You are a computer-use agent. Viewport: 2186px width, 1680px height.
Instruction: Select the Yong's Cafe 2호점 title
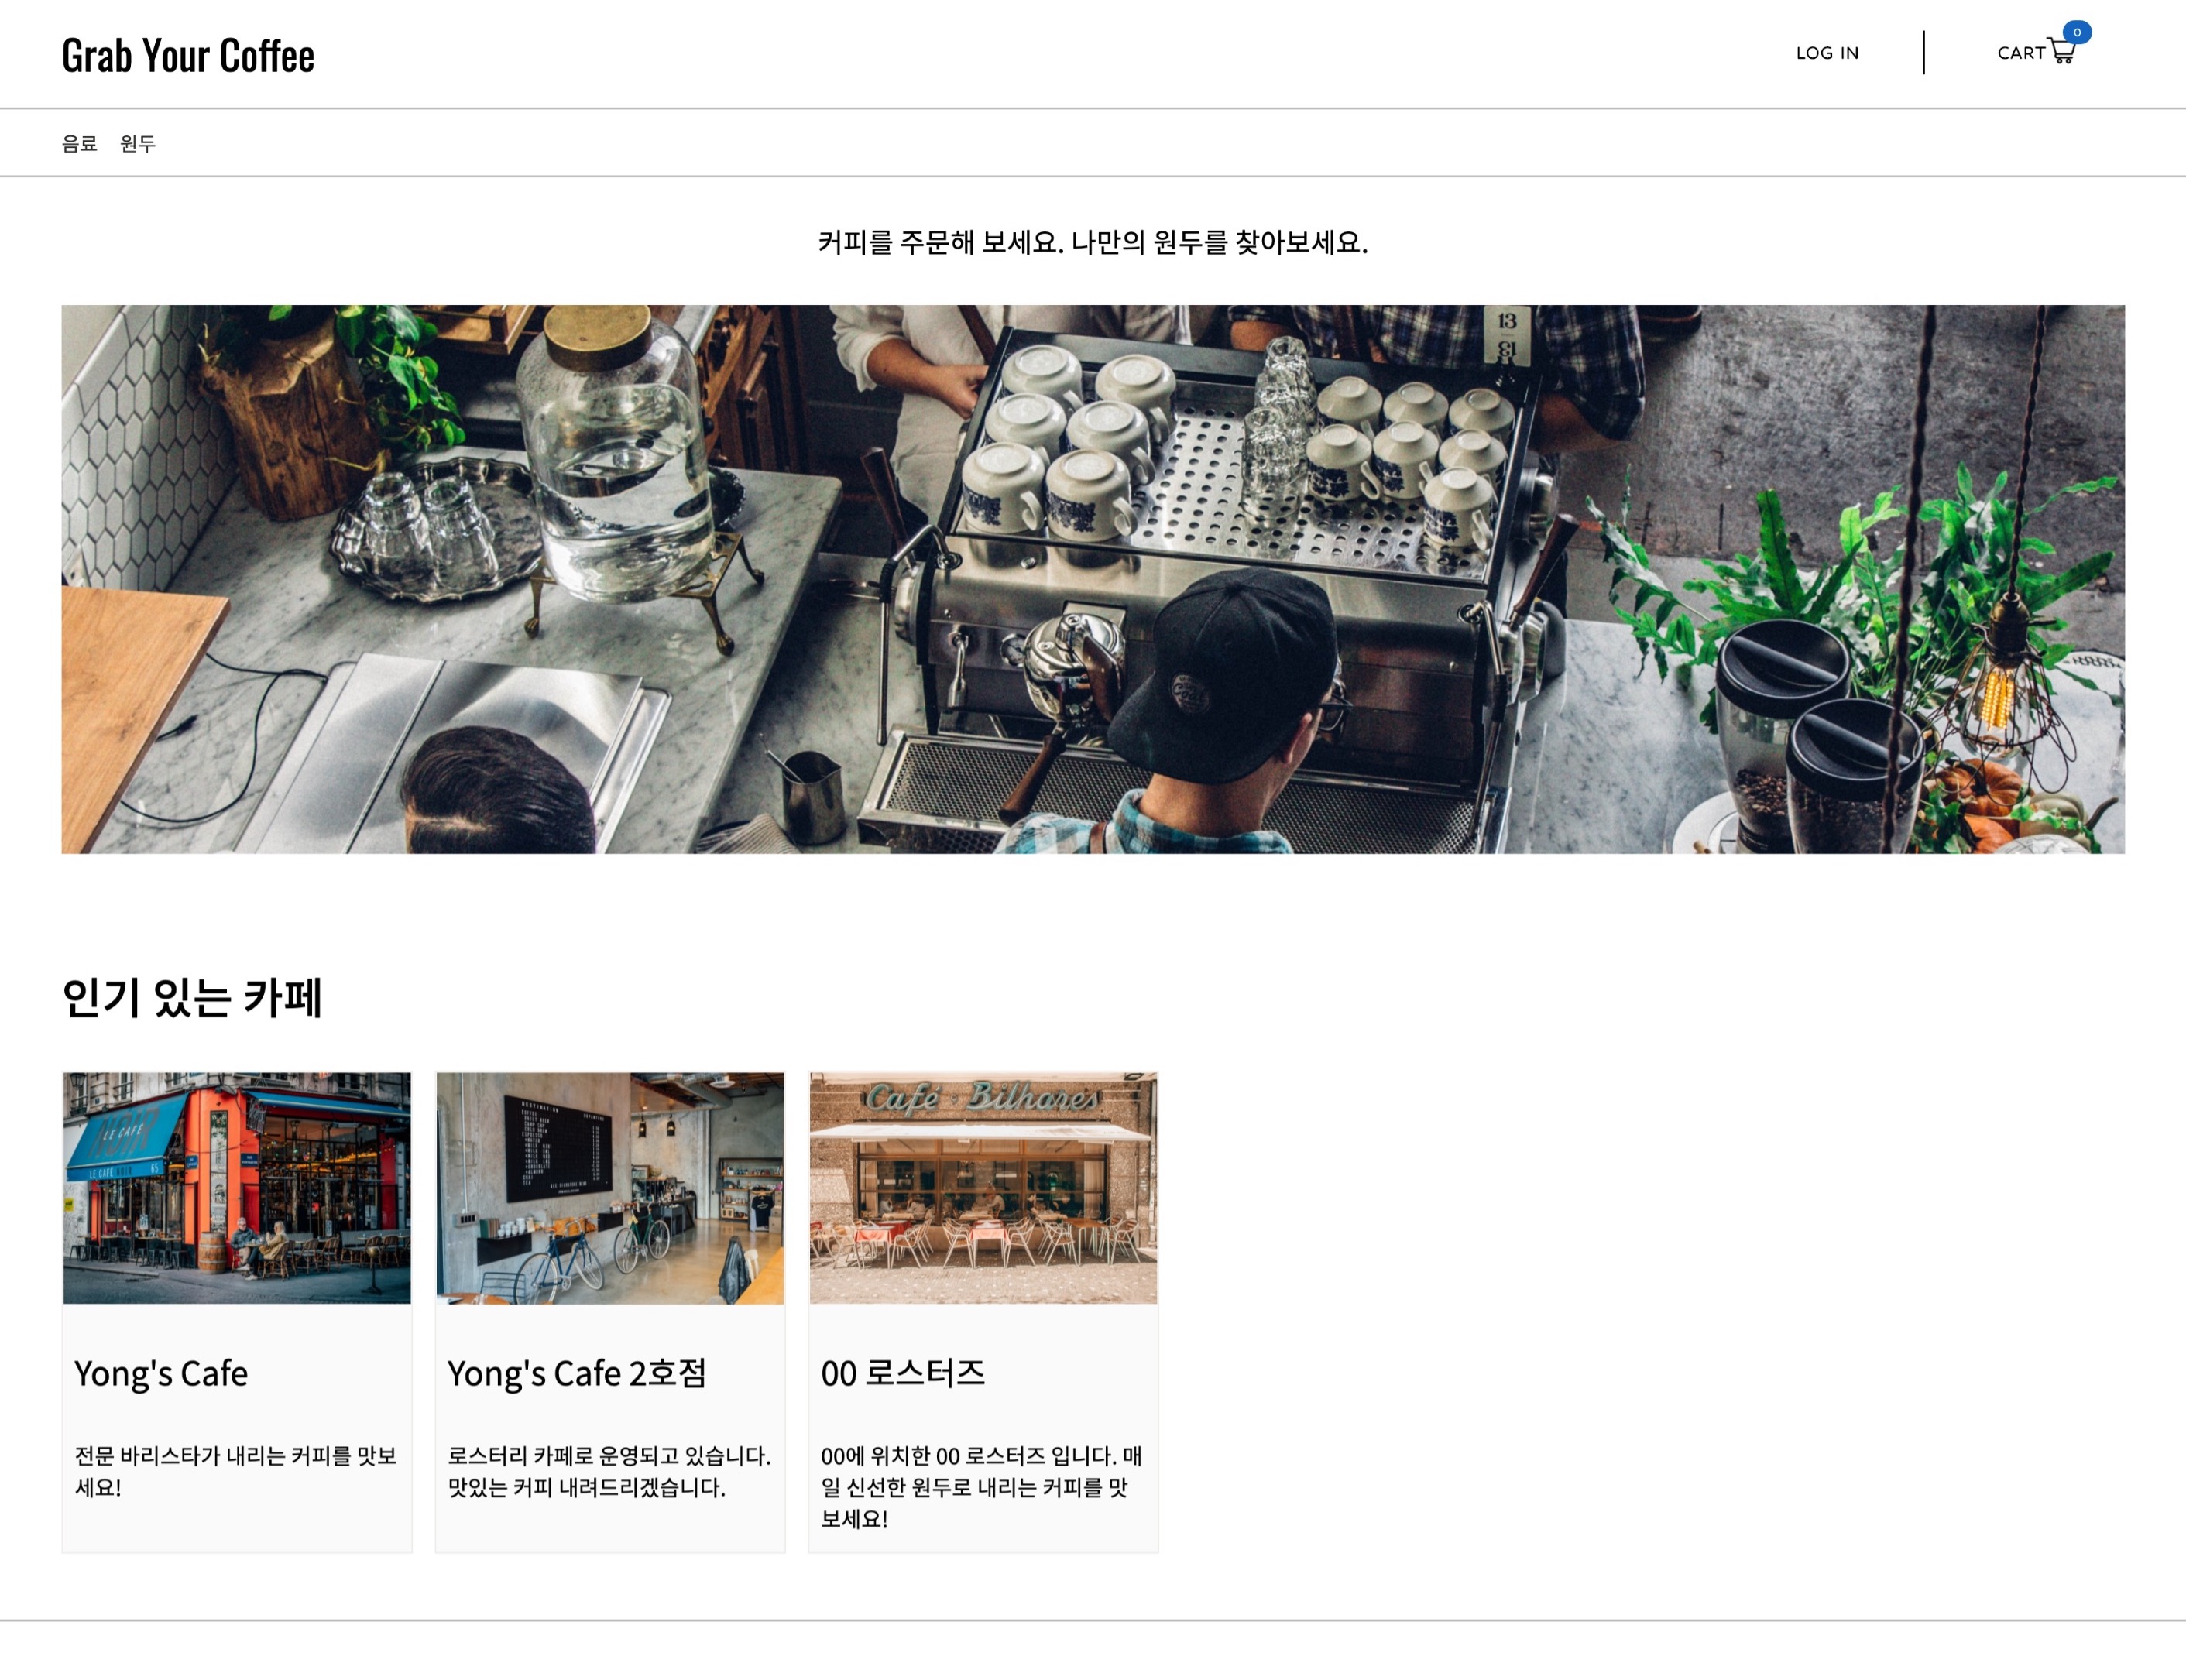(x=577, y=1373)
